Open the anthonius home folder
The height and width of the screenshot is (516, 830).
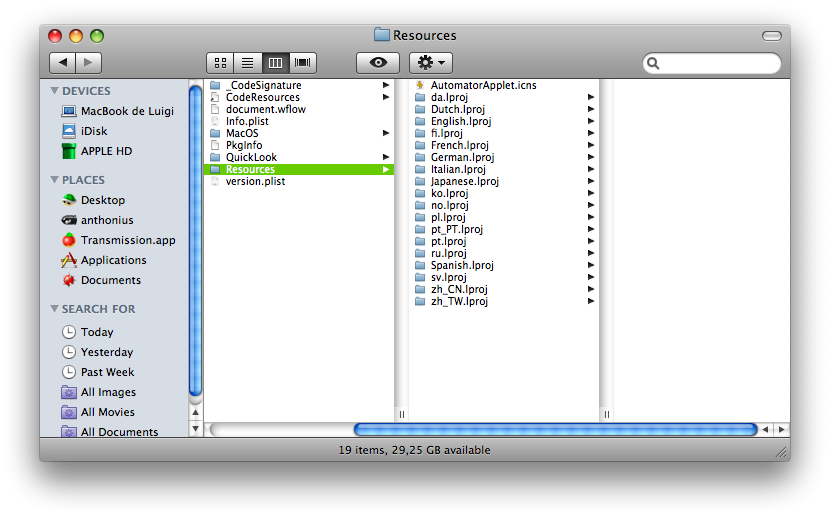pyautogui.click(x=97, y=220)
